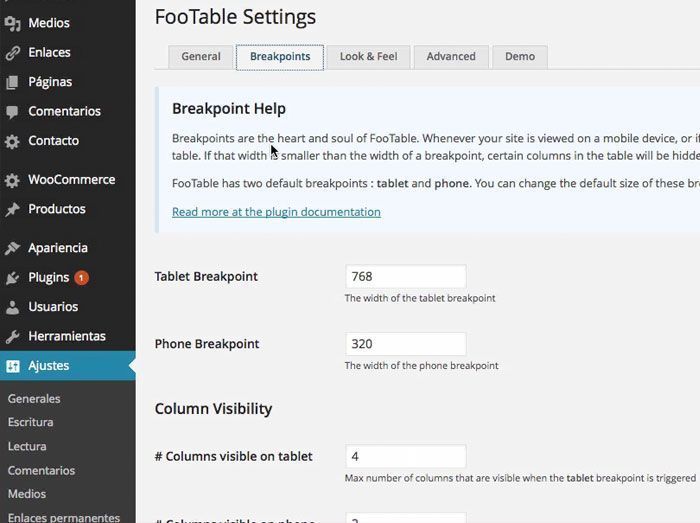Go to Escritura settings submenu
The width and height of the screenshot is (700, 523).
click(30, 422)
